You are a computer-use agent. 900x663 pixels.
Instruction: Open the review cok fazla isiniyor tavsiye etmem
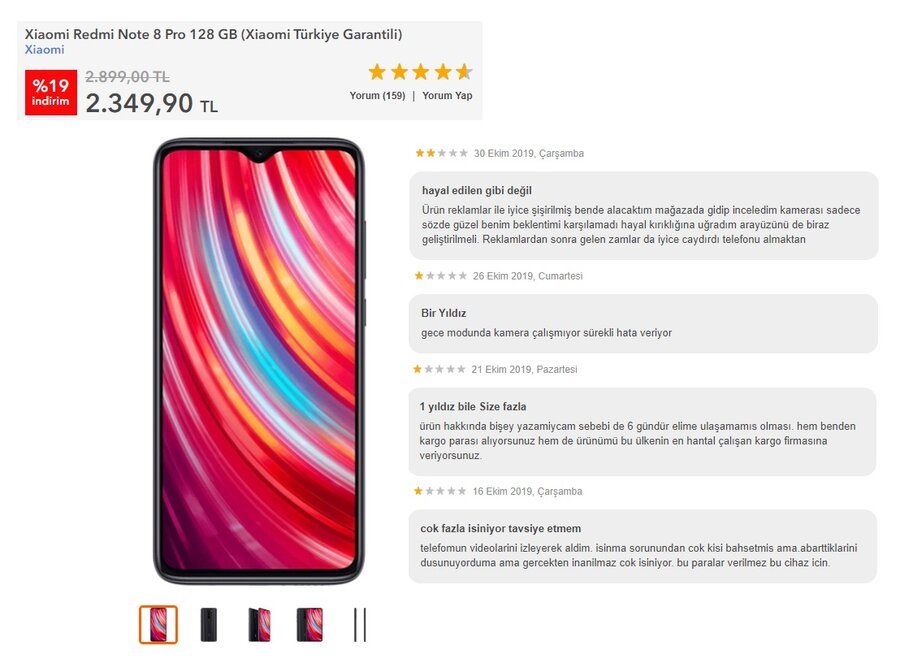pyautogui.click(x=643, y=546)
